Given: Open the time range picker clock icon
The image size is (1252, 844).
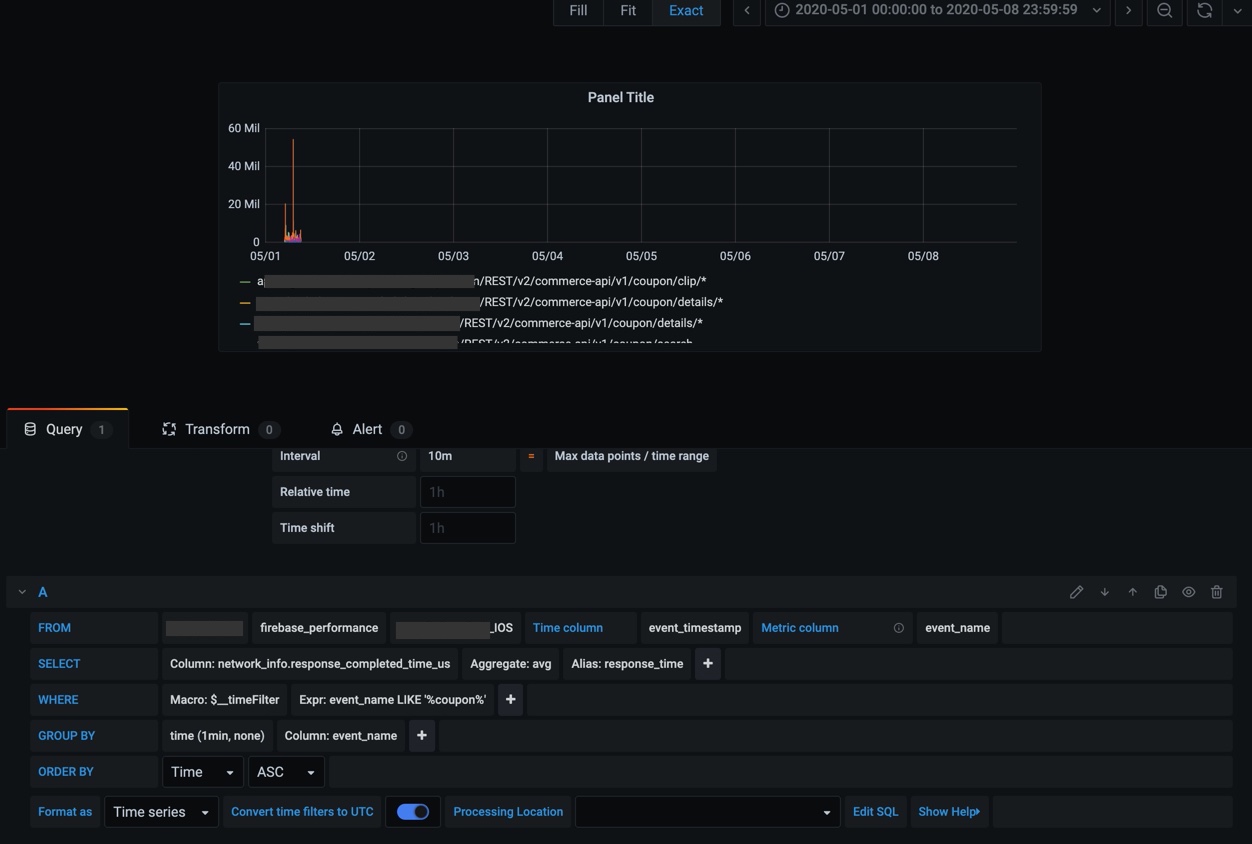Looking at the screenshot, I should [x=780, y=11].
